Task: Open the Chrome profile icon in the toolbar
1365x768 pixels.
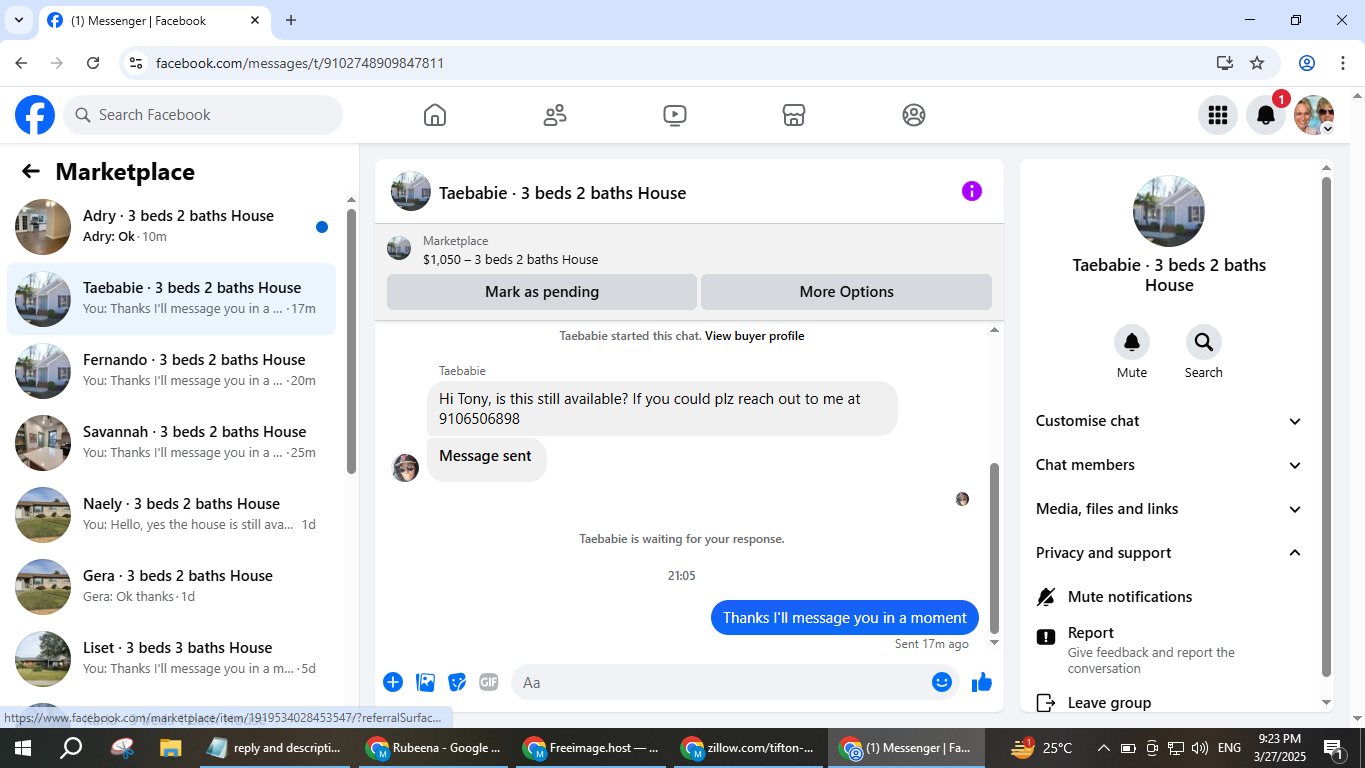Action: (1307, 63)
